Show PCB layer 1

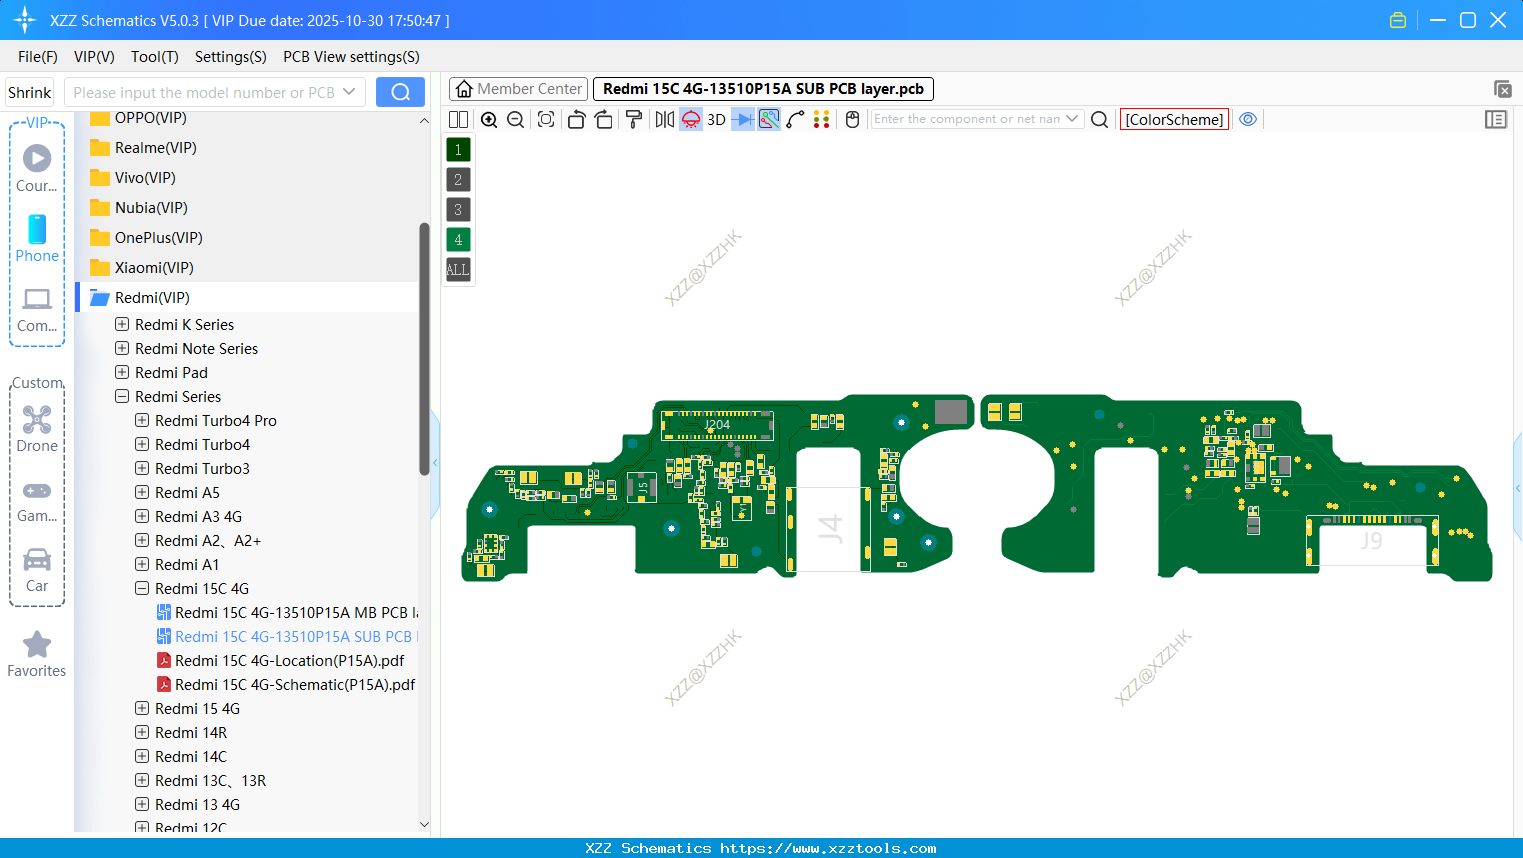pyautogui.click(x=458, y=150)
